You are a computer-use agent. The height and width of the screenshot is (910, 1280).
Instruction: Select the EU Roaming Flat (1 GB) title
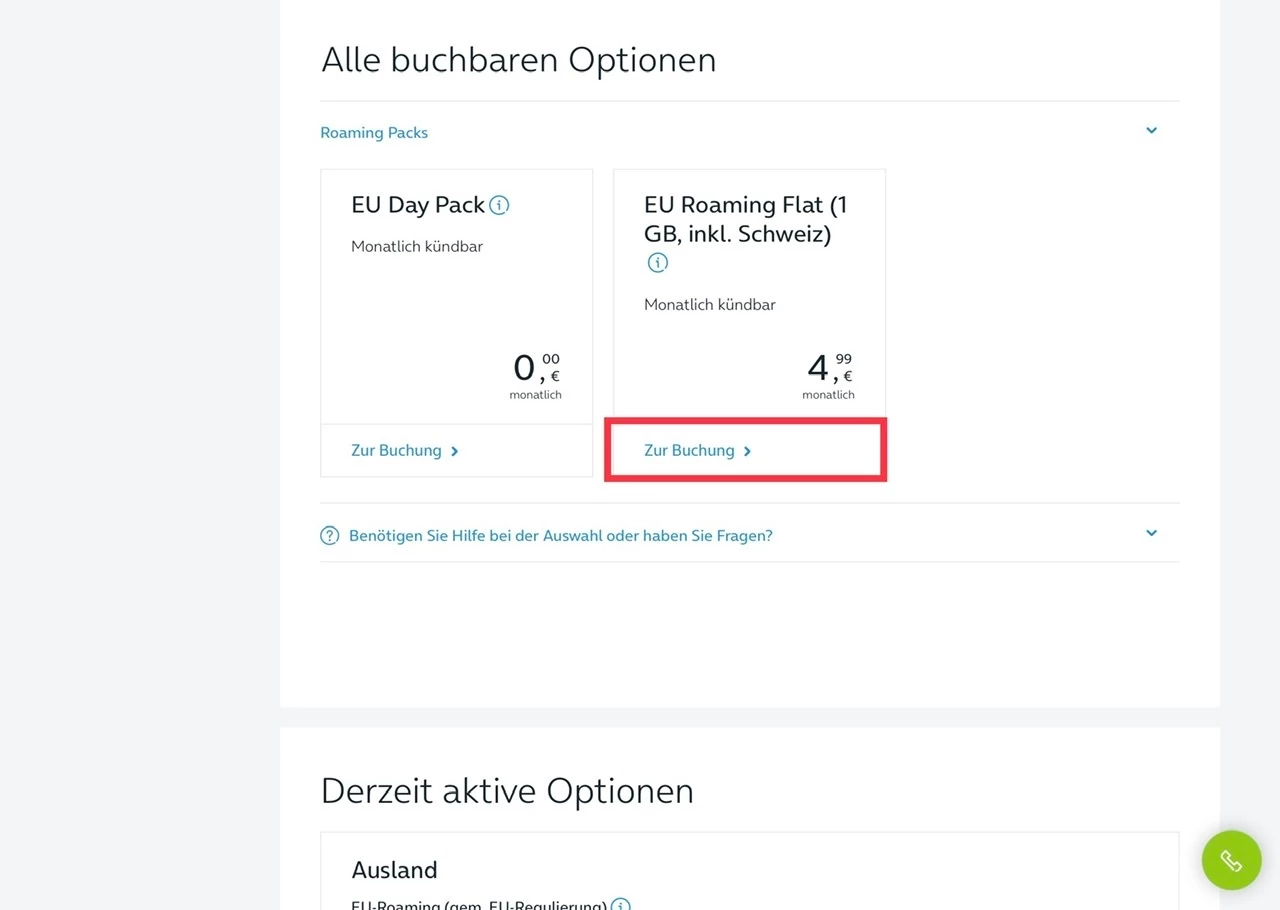click(745, 219)
